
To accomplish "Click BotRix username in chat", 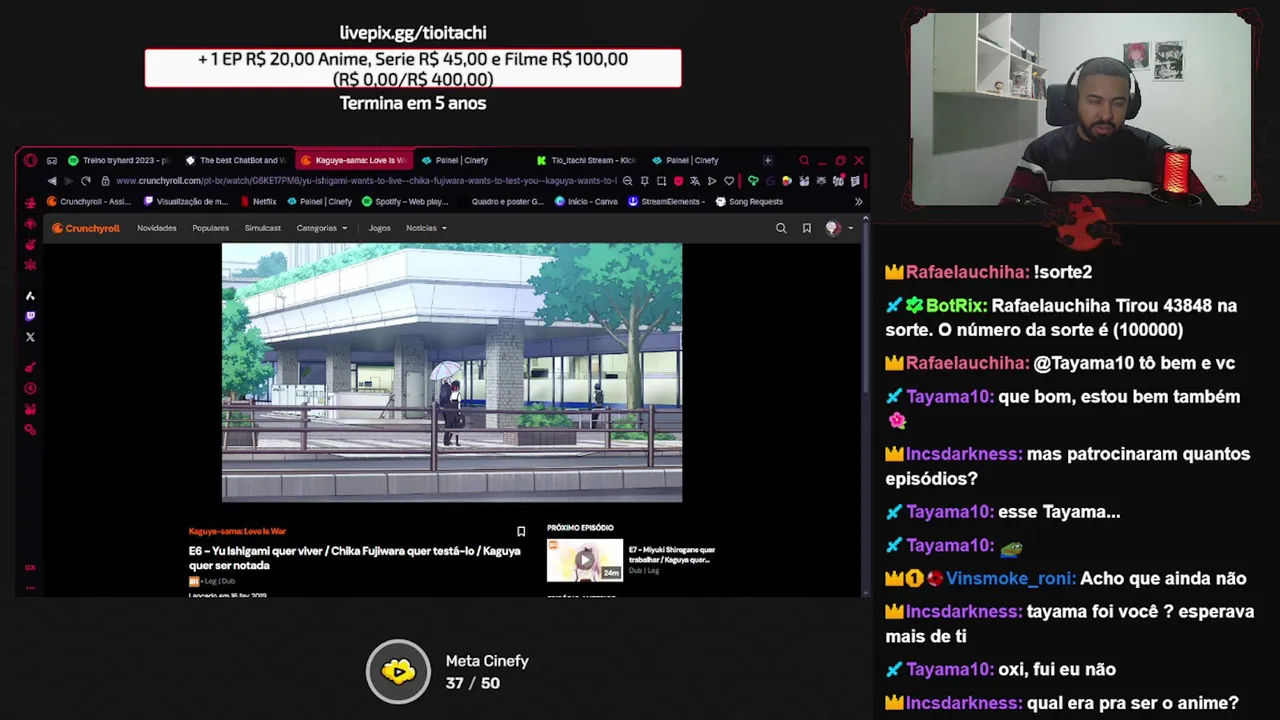I will [x=957, y=305].
